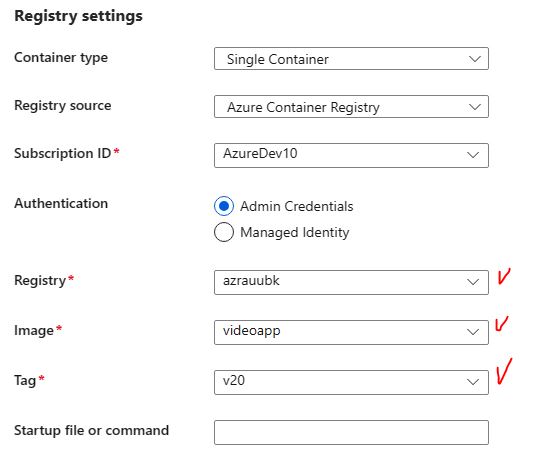Click the Image dropdown chevron arrow
This screenshot has height=460, width=550.
click(473, 332)
